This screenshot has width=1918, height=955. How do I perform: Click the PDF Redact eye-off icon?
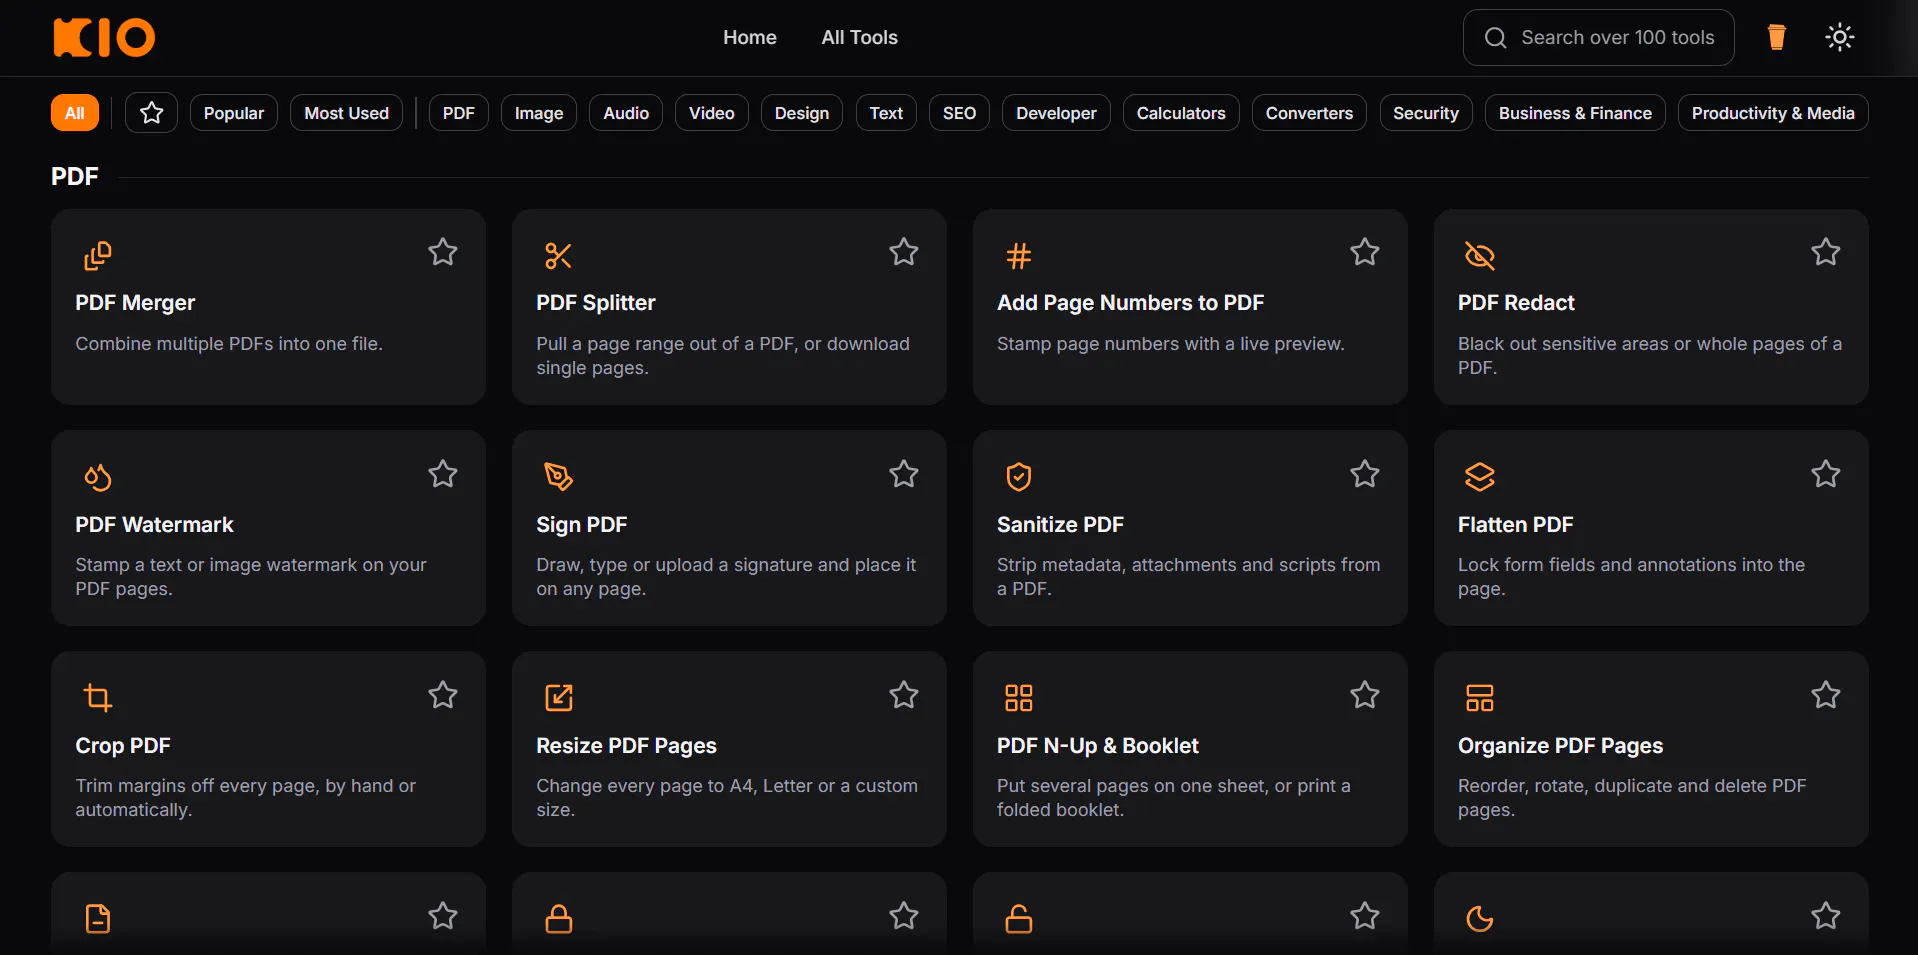tap(1480, 256)
